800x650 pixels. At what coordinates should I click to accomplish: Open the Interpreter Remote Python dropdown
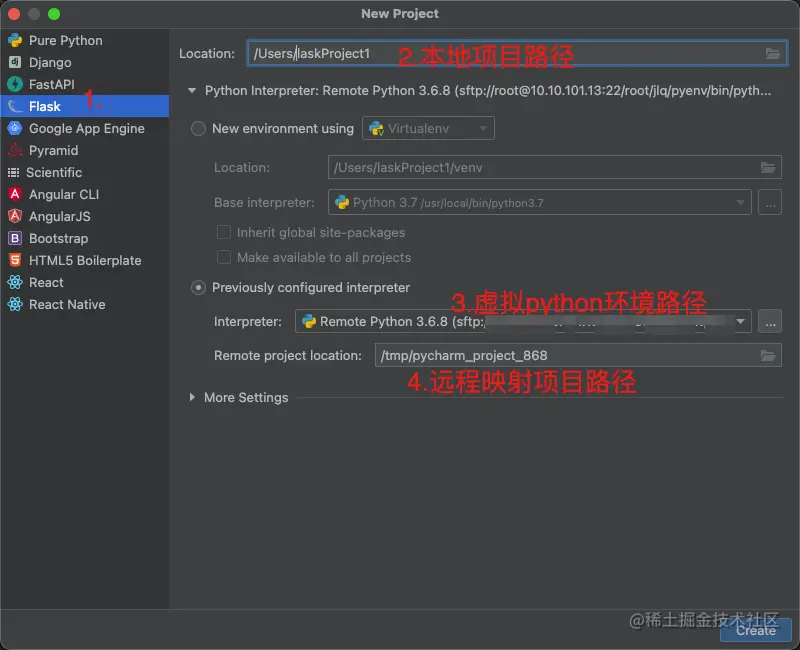[x=523, y=321]
